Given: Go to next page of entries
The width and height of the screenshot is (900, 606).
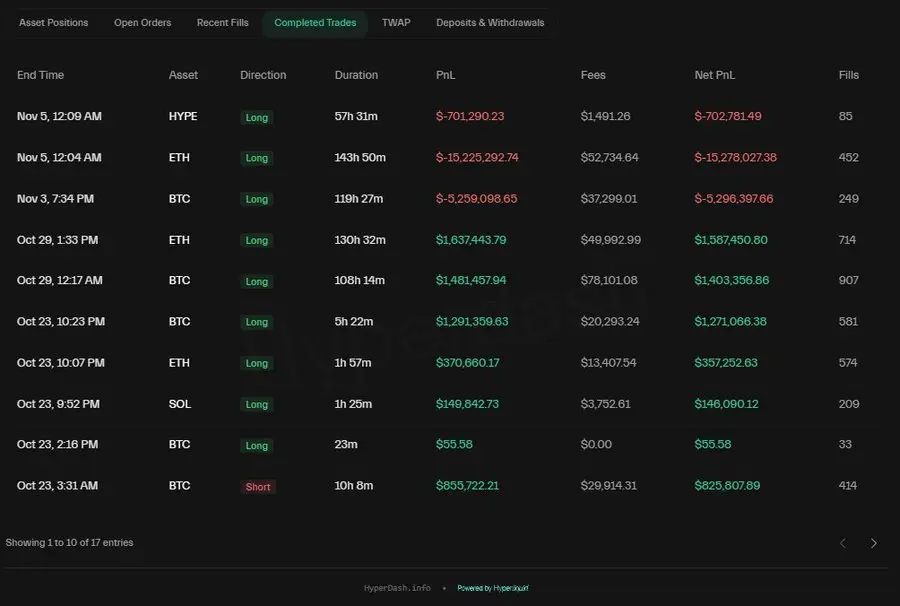Looking at the screenshot, I should 874,543.
